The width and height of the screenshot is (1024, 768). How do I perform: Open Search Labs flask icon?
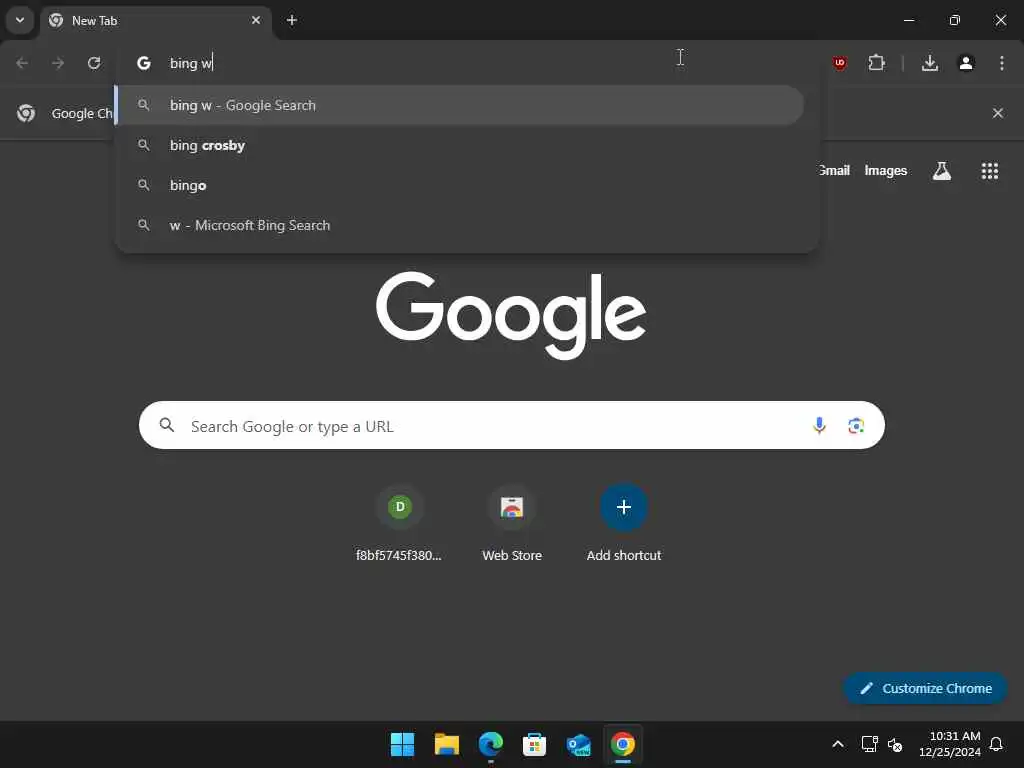coord(942,170)
